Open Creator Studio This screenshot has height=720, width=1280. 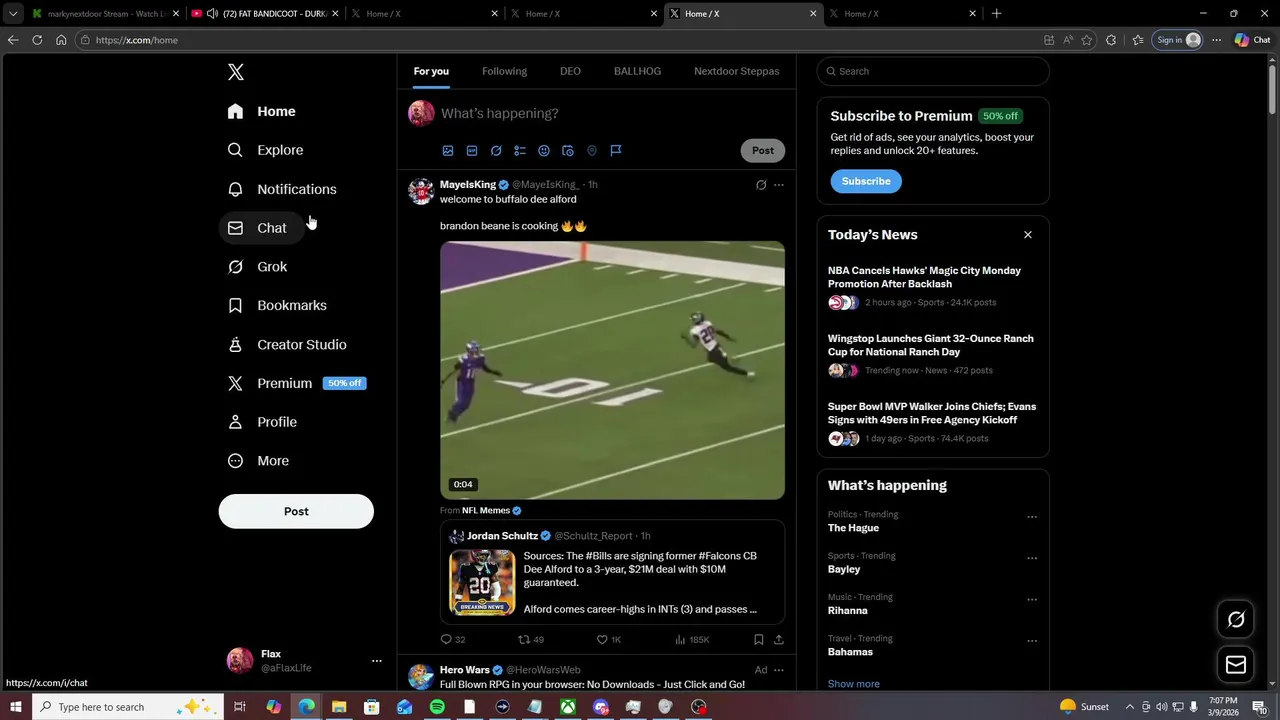(x=287, y=344)
